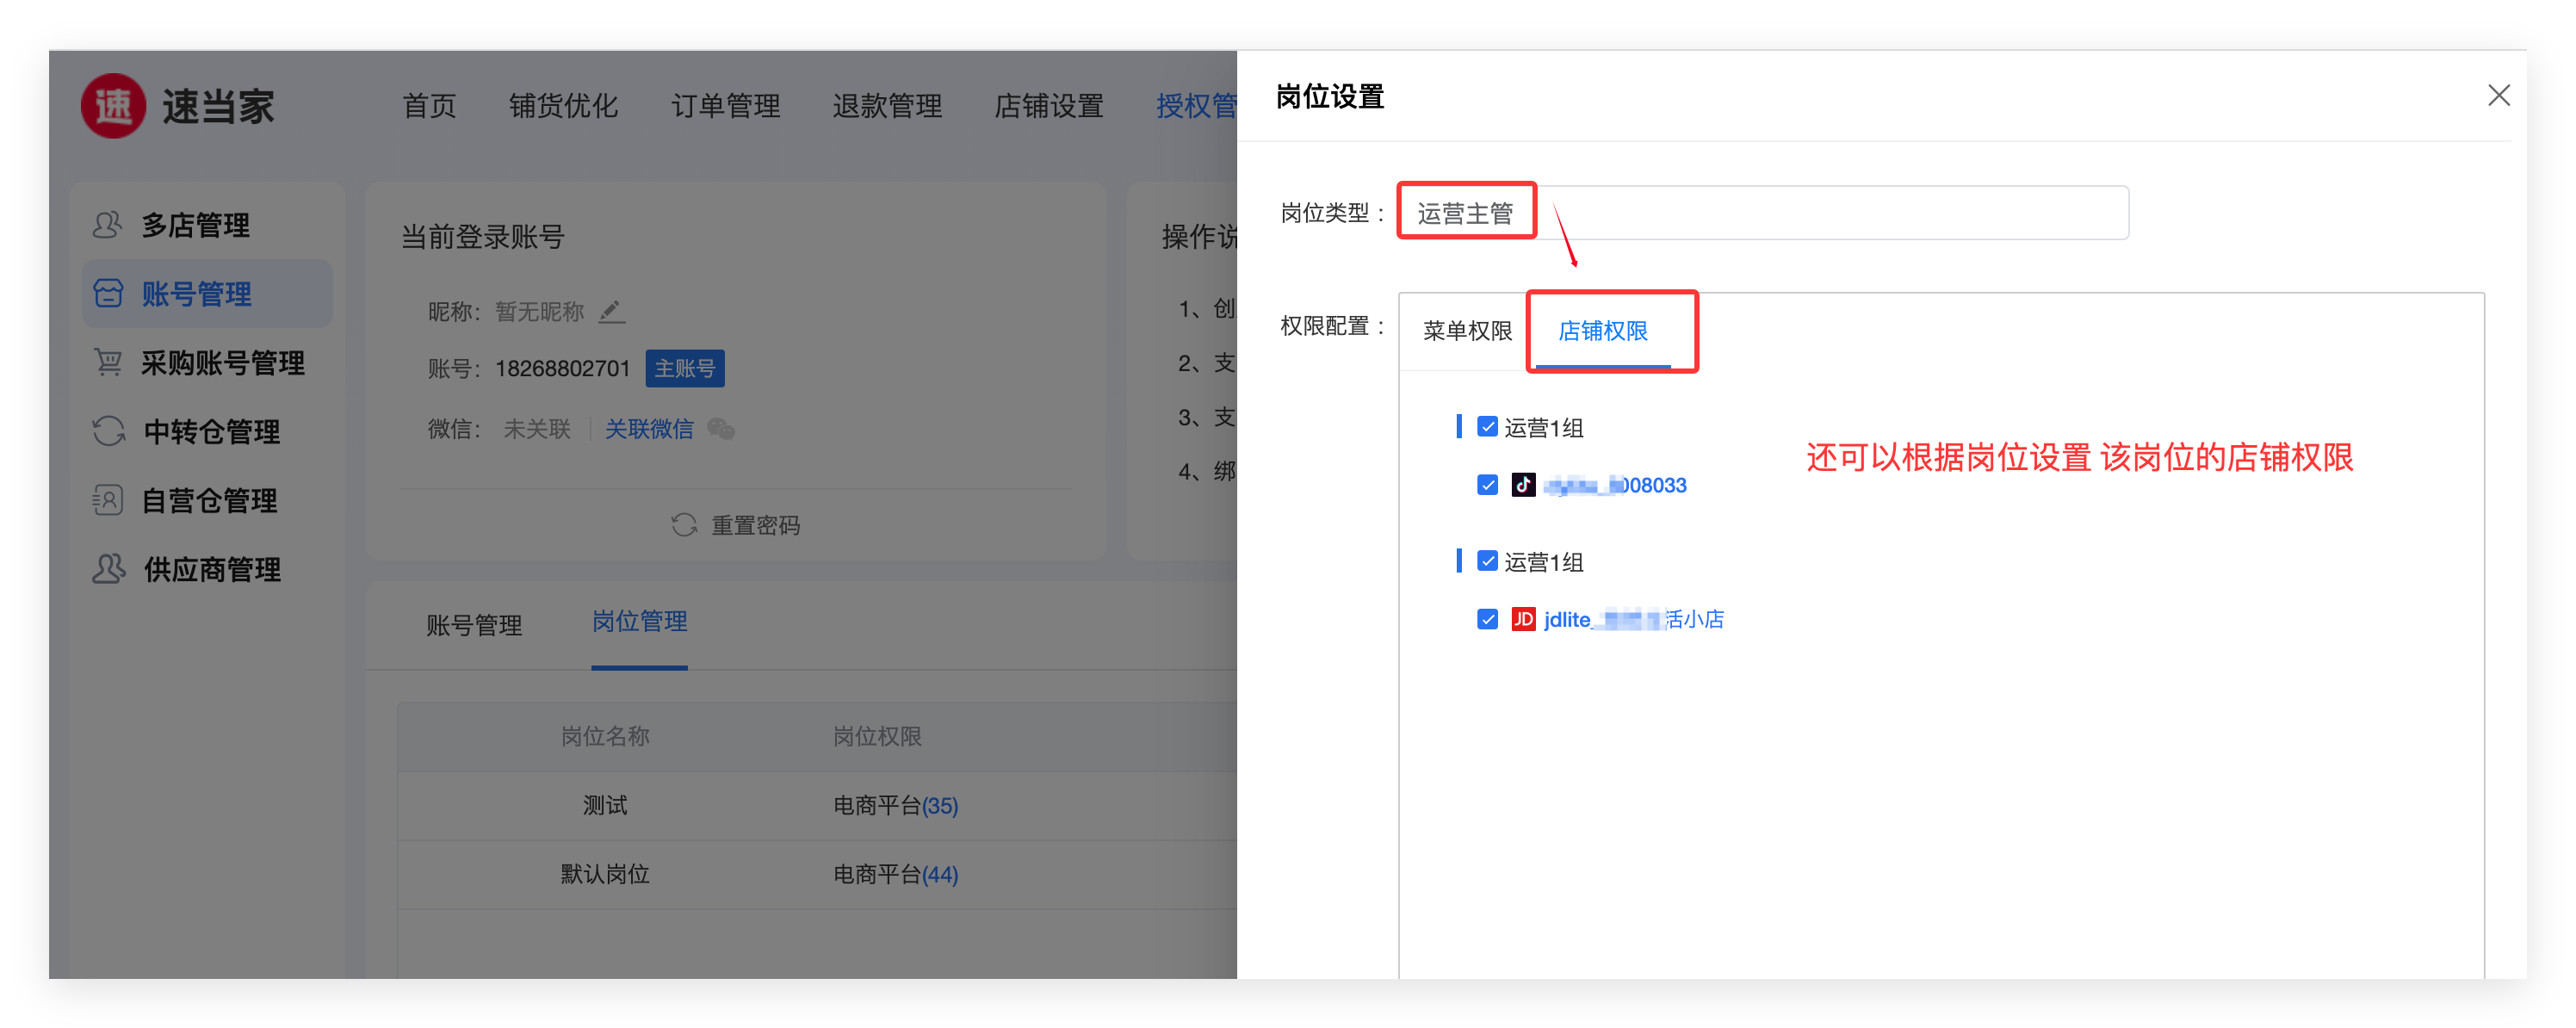This screenshot has height=1028, width=2576.
Task: Uncheck the jdlite shop checkbox
Action: pyautogui.click(x=1487, y=619)
